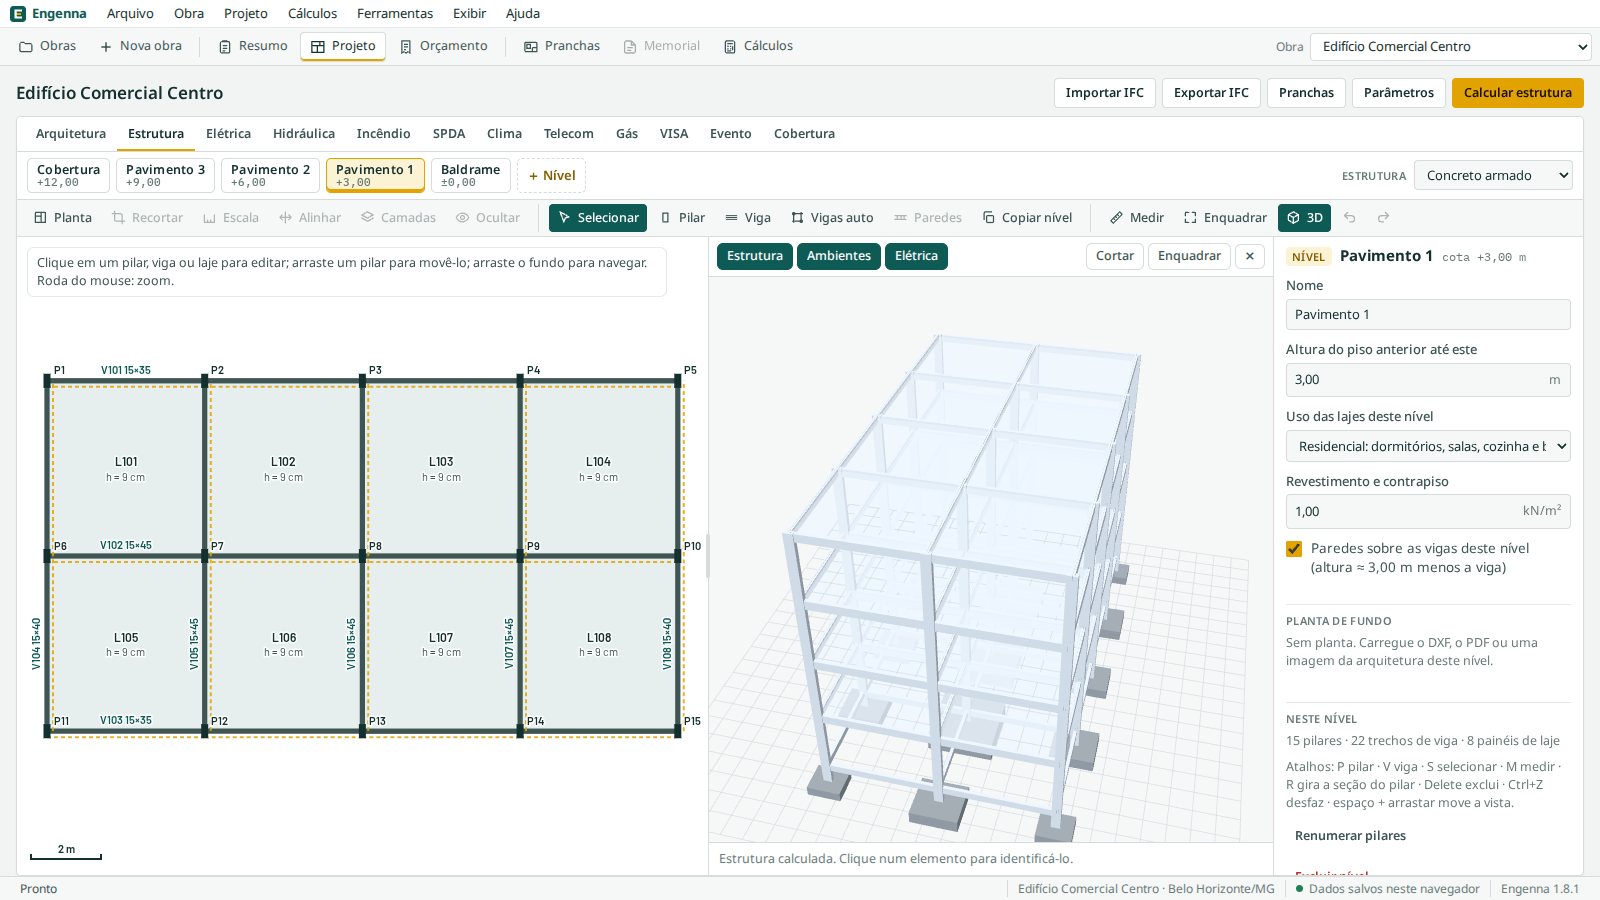Select the Pavimento 2 level tab
This screenshot has height=900, width=1600.
pyautogui.click(x=270, y=175)
